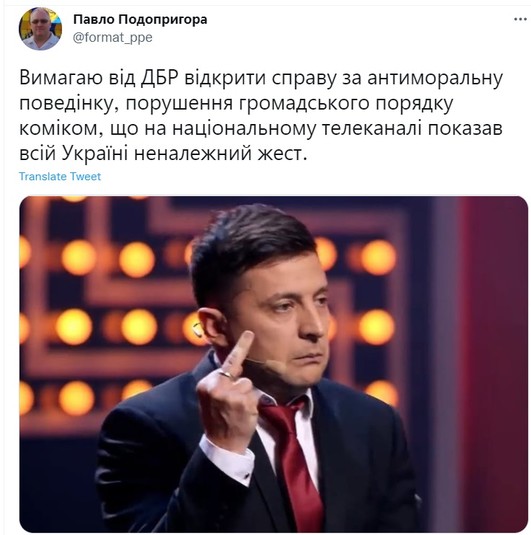Click the tweet text body
The image size is (531, 535).
261,116
